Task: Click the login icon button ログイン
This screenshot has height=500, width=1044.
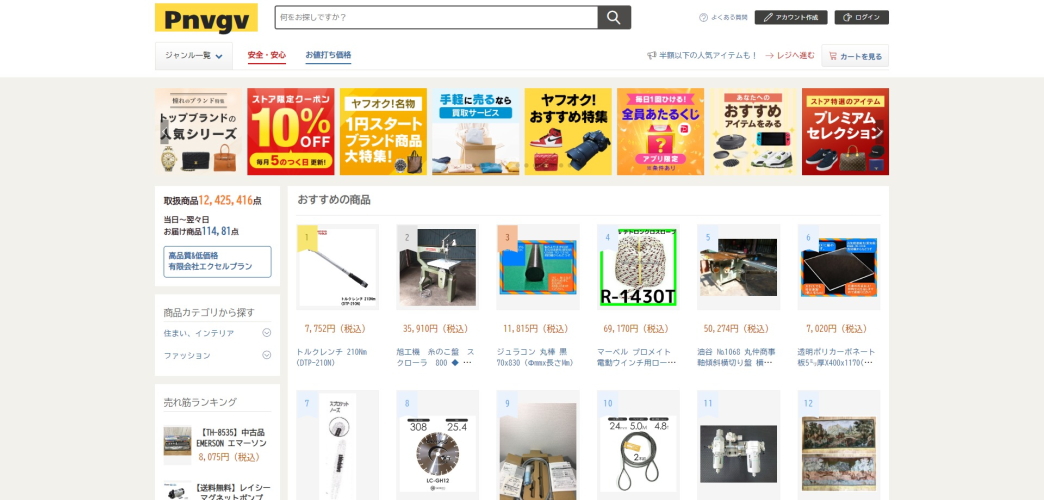Action: point(862,17)
